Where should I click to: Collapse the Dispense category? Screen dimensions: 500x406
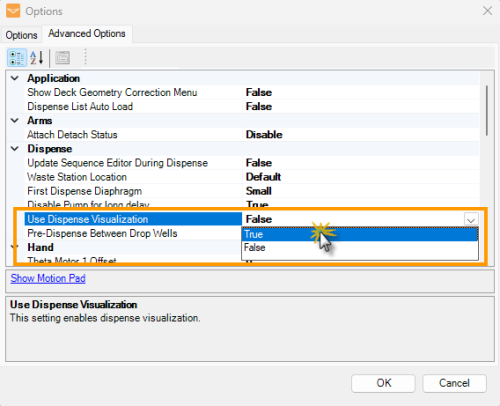pyautogui.click(x=15, y=149)
